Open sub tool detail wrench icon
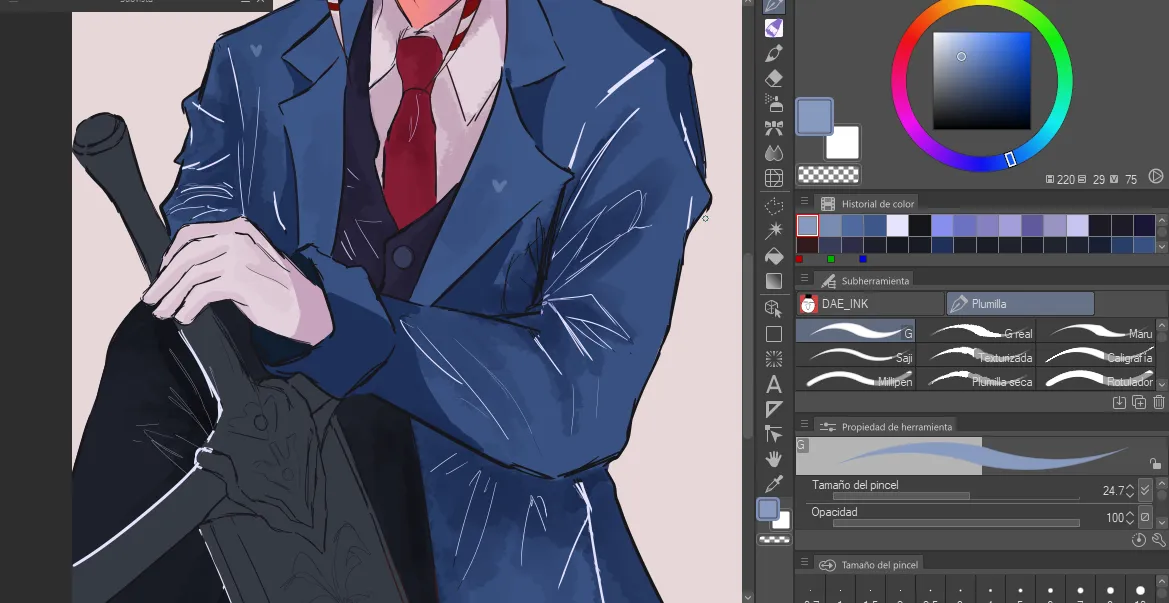Viewport: 1169px width, 603px height. 1159,540
